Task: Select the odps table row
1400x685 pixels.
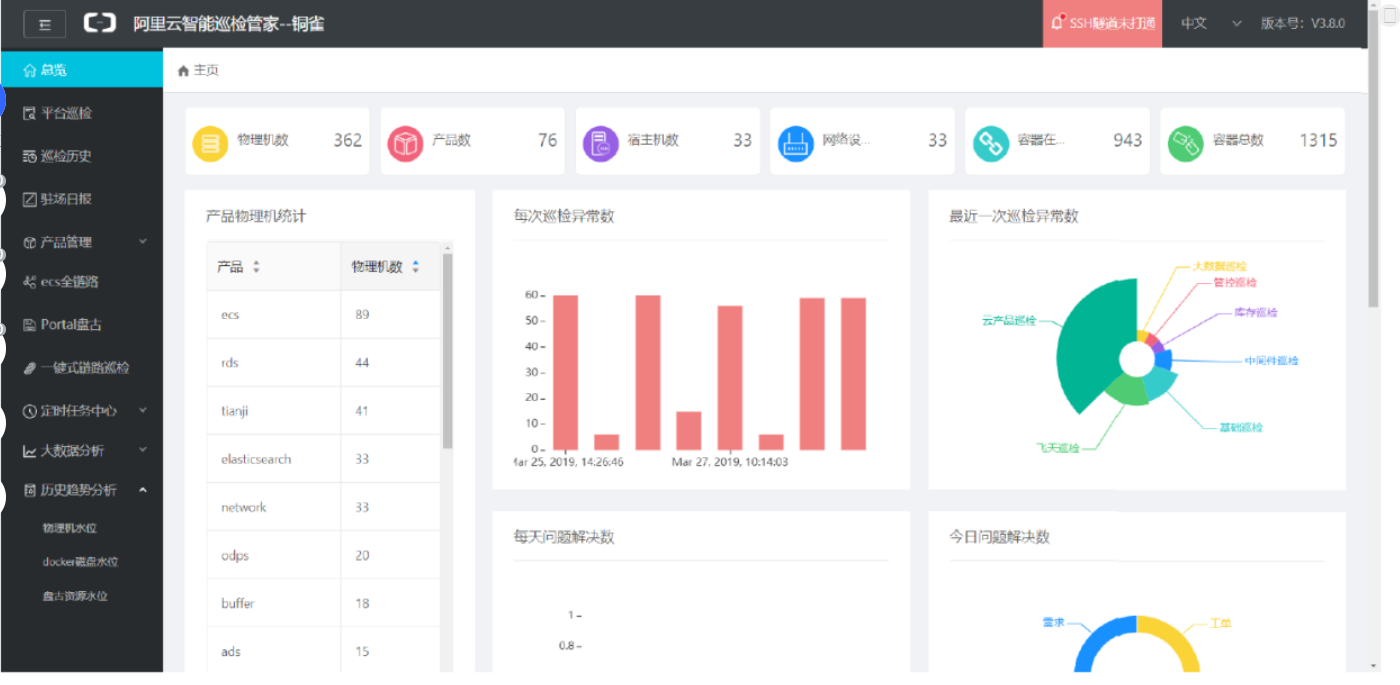Action: (x=324, y=555)
